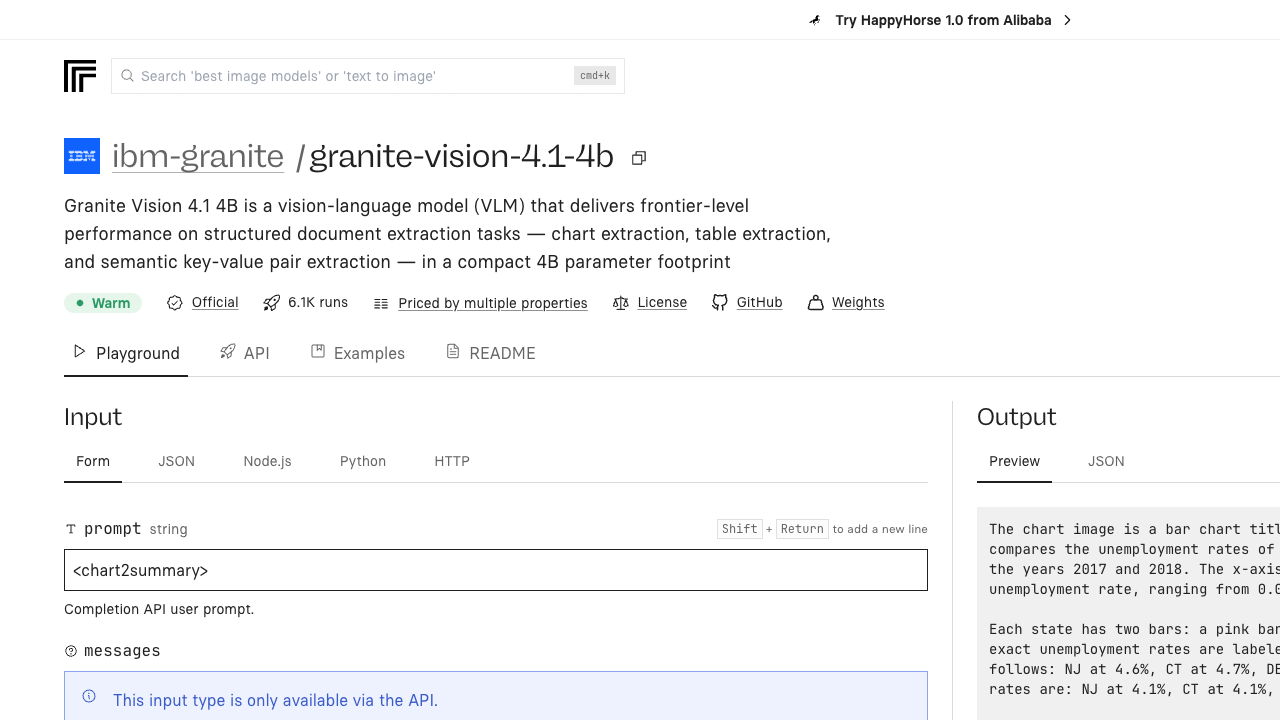The width and height of the screenshot is (1280, 720).
Task: Click the Playground play triangle icon
Action: point(80,352)
